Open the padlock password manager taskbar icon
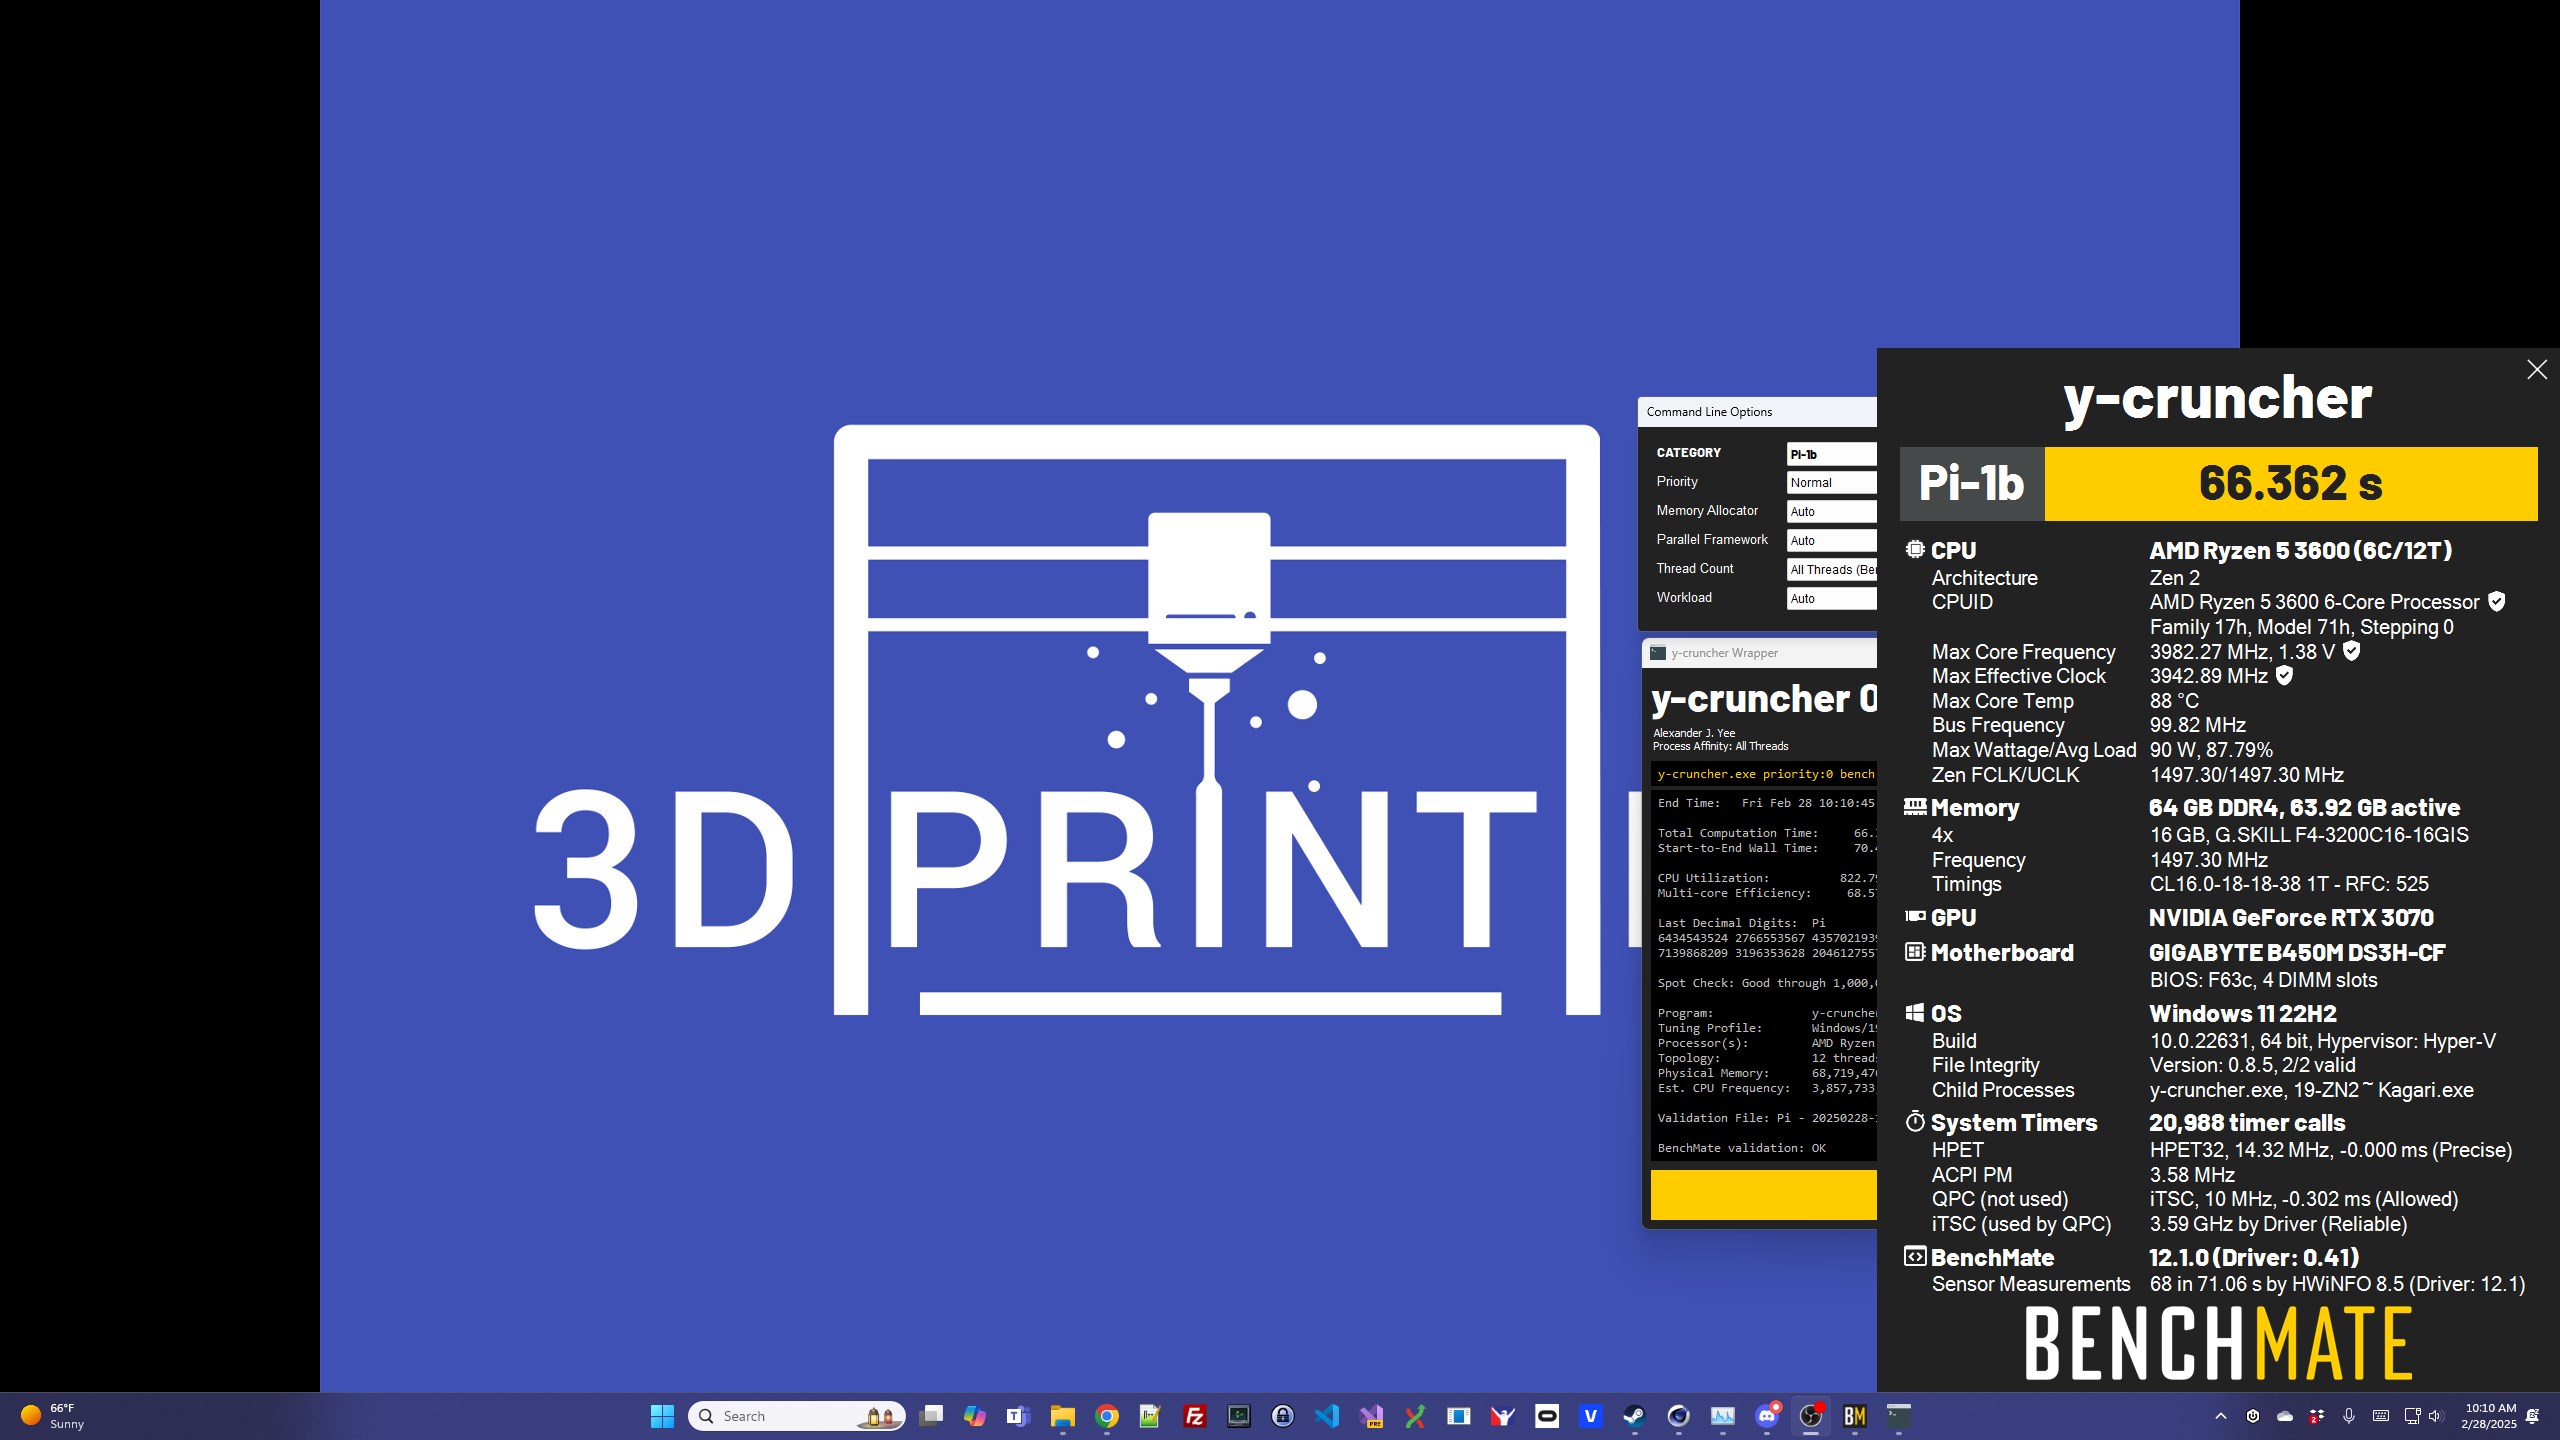Viewport: 2560px width, 1440px height. coord(1282,1416)
